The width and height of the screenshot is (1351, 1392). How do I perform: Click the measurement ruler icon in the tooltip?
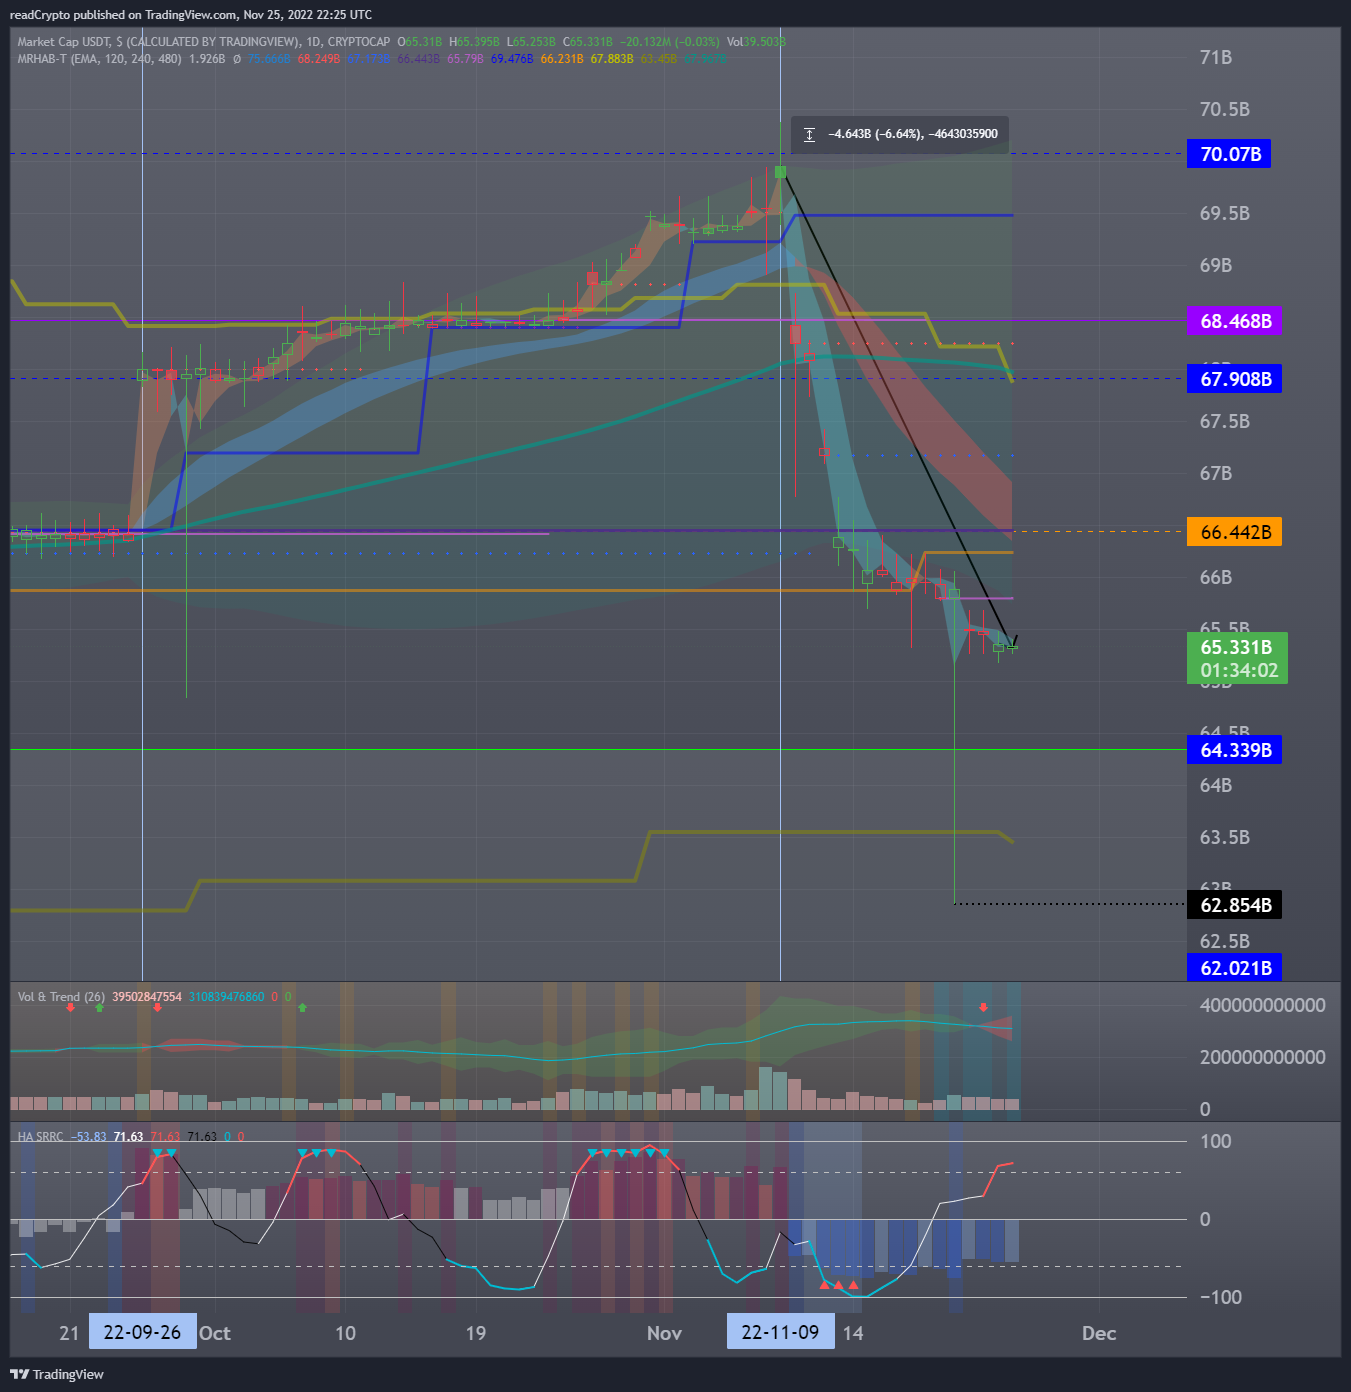tap(809, 134)
